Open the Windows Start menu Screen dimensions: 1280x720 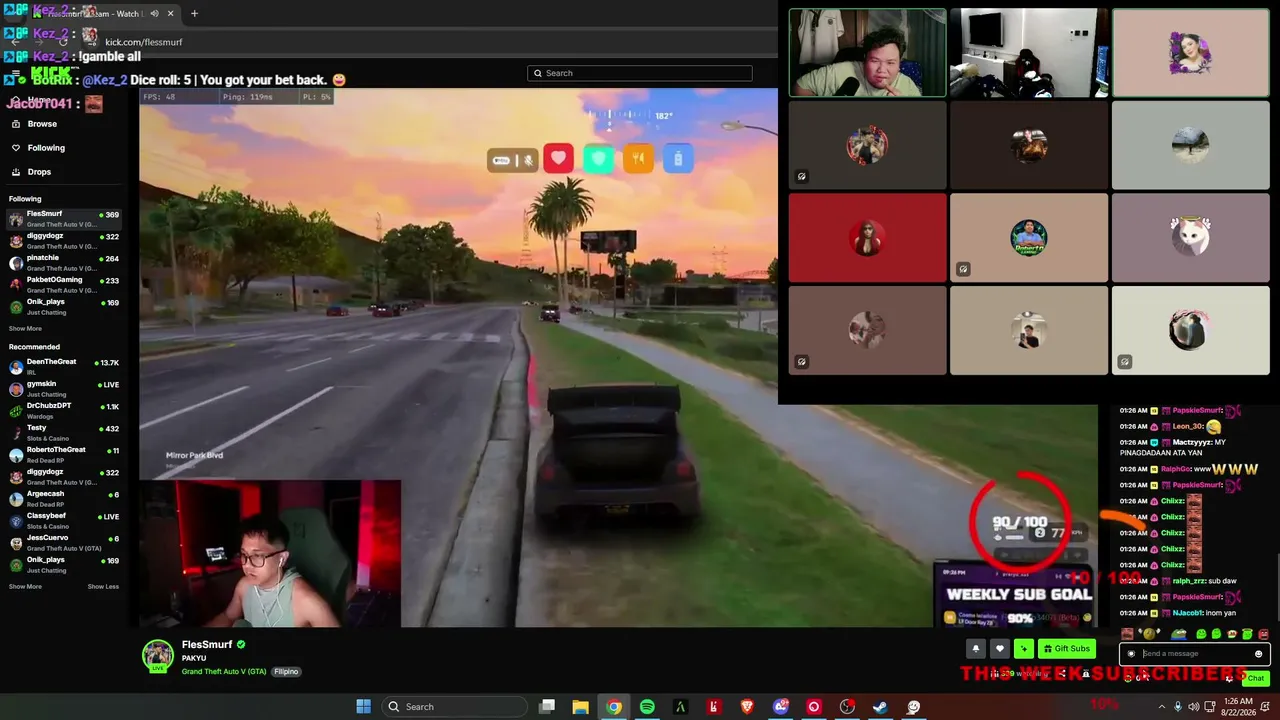click(364, 707)
